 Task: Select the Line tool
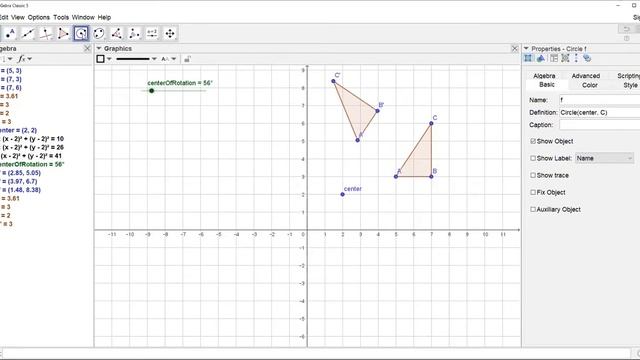click(x=28, y=33)
